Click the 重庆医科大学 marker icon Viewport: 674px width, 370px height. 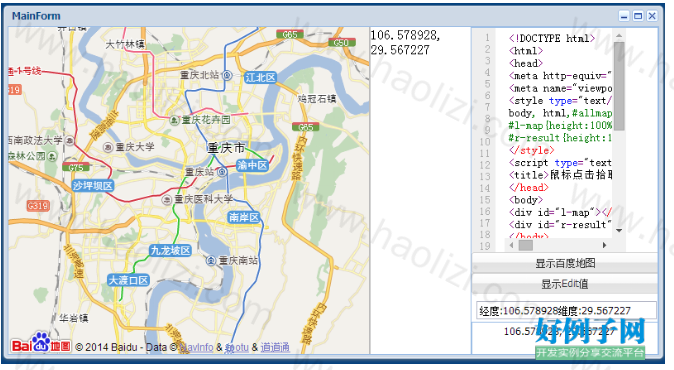click(167, 200)
